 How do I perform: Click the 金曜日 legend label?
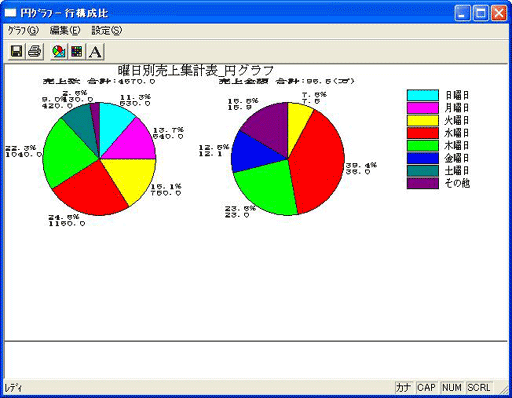click(x=457, y=158)
